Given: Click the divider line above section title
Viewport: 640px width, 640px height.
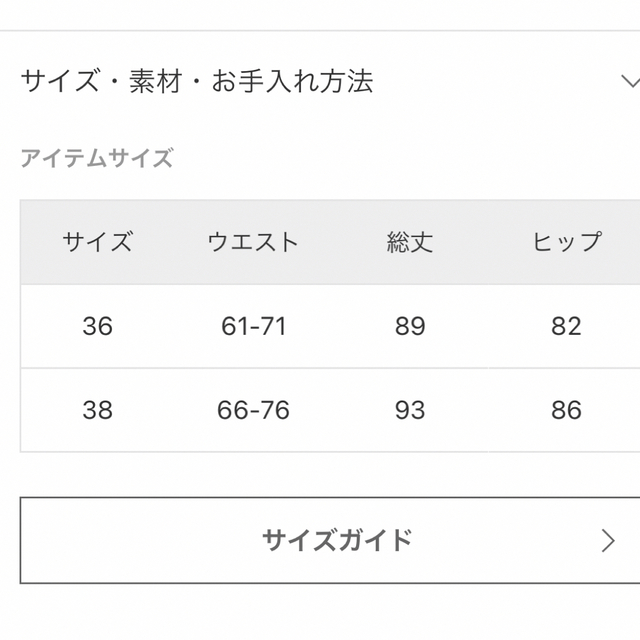Looking at the screenshot, I should tap(320, 30).
